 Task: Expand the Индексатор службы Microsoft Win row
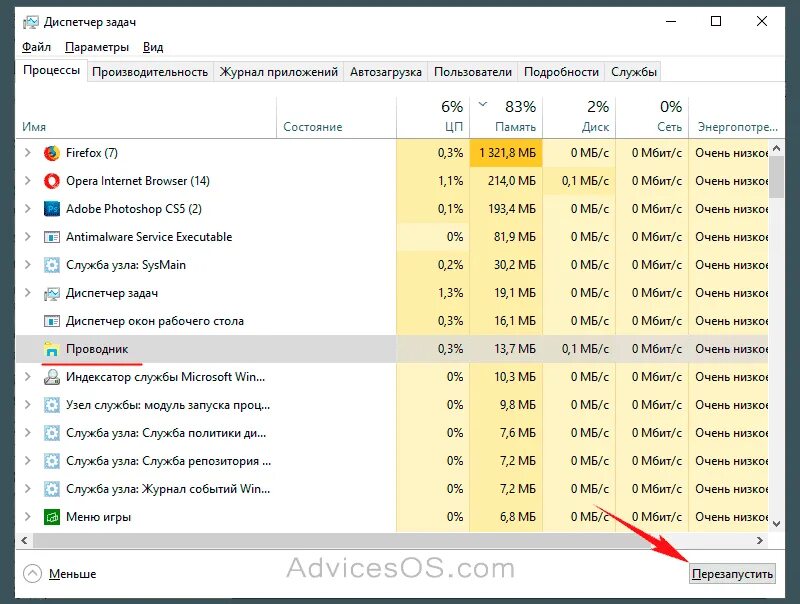28,377
